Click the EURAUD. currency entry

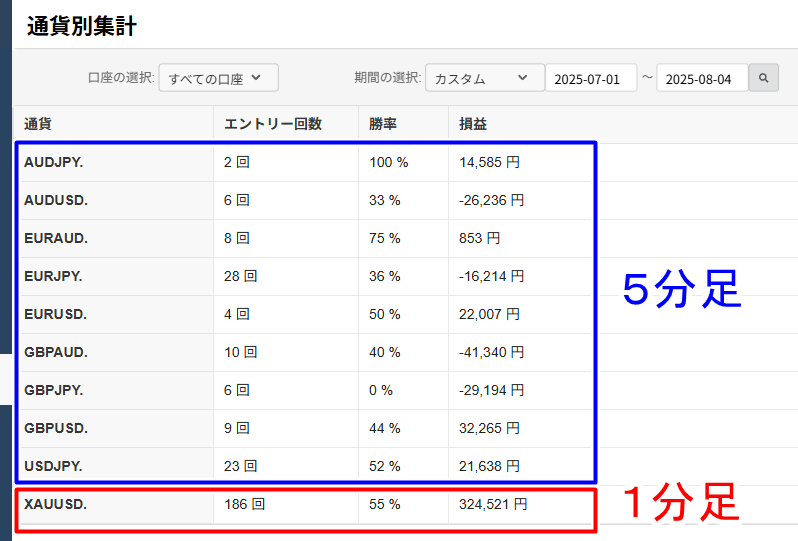[x=55, y=238]
